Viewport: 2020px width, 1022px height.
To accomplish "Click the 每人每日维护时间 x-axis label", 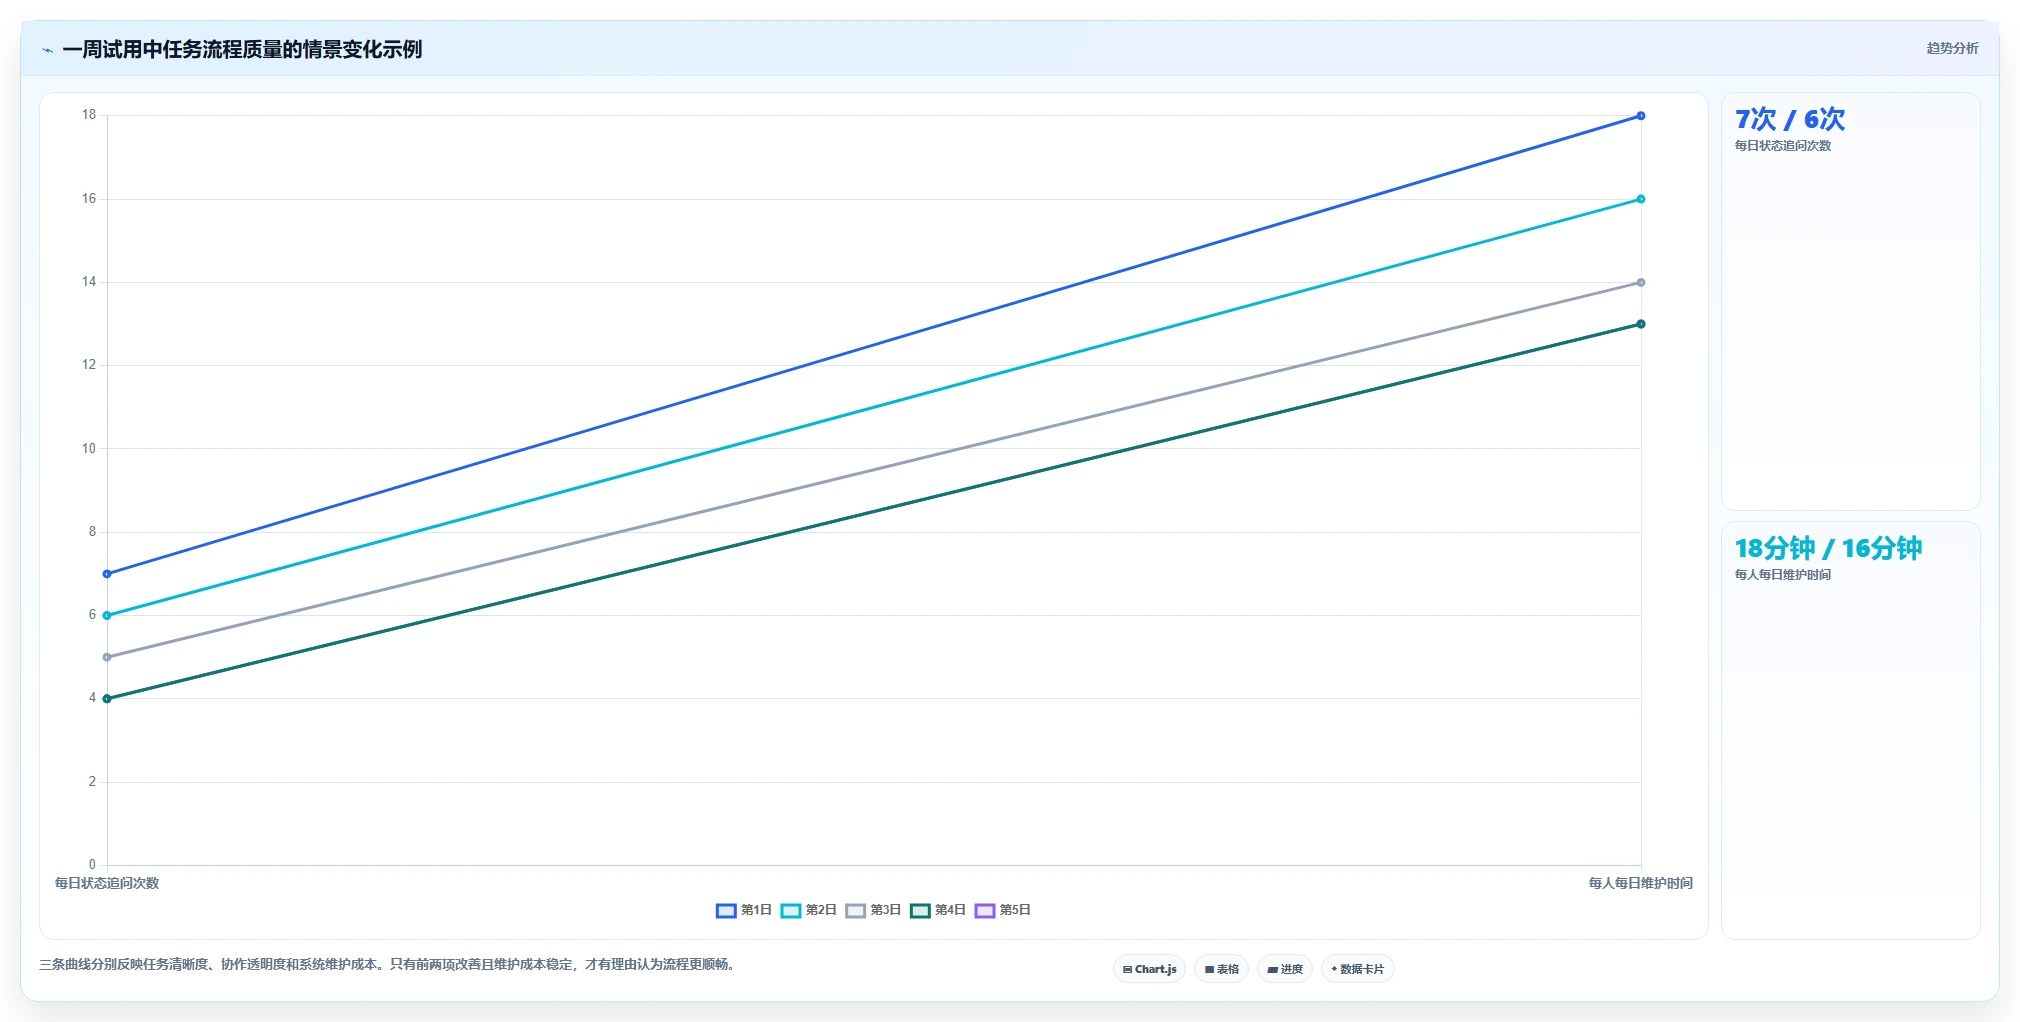I will pos(1641,883).
